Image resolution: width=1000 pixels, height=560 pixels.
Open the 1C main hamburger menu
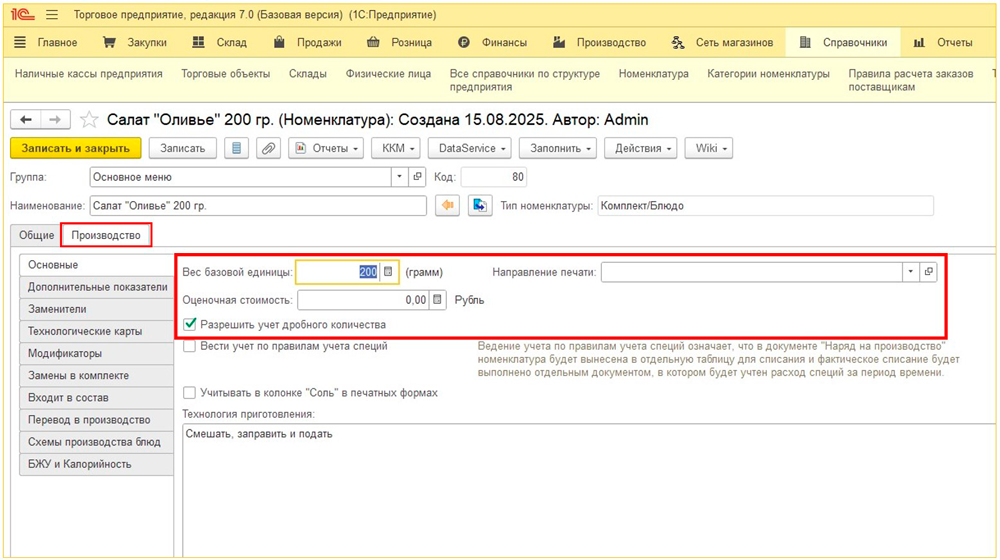point(52,15)
